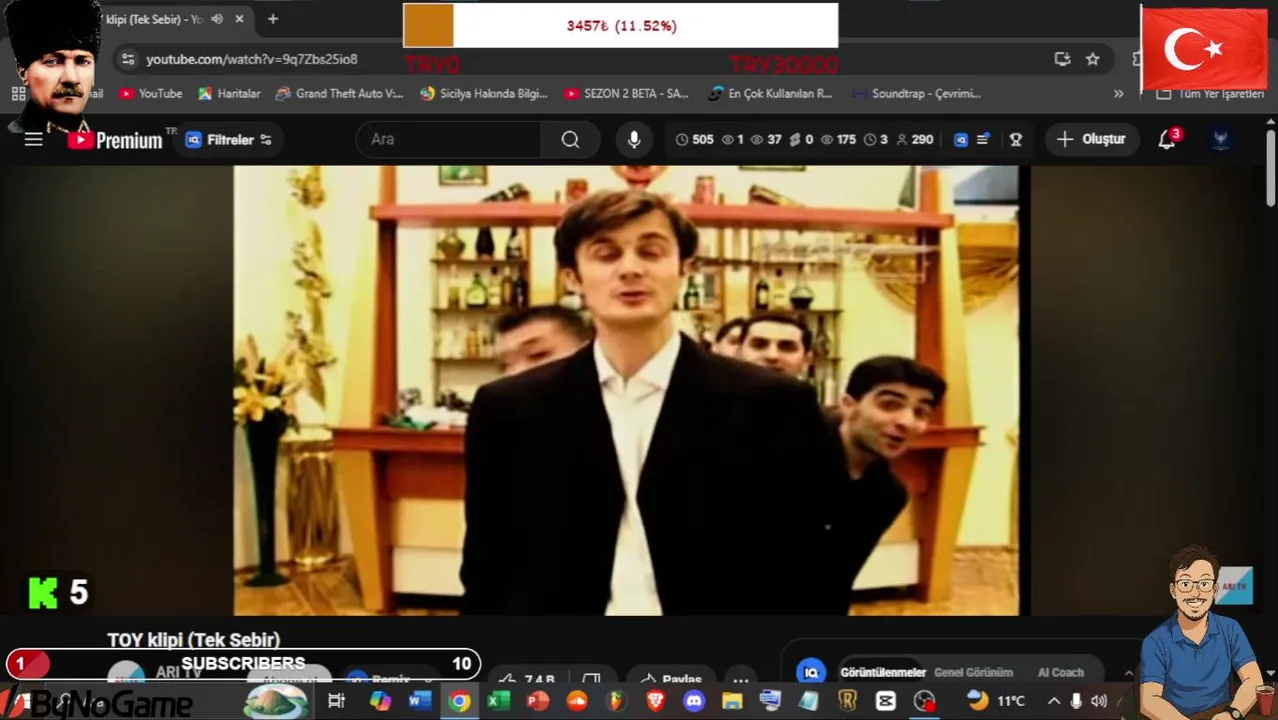This screenshot has width=1278, height=720.
Task: Click the 290 subscribers stat in vidIQ bar
Action: 914,139
